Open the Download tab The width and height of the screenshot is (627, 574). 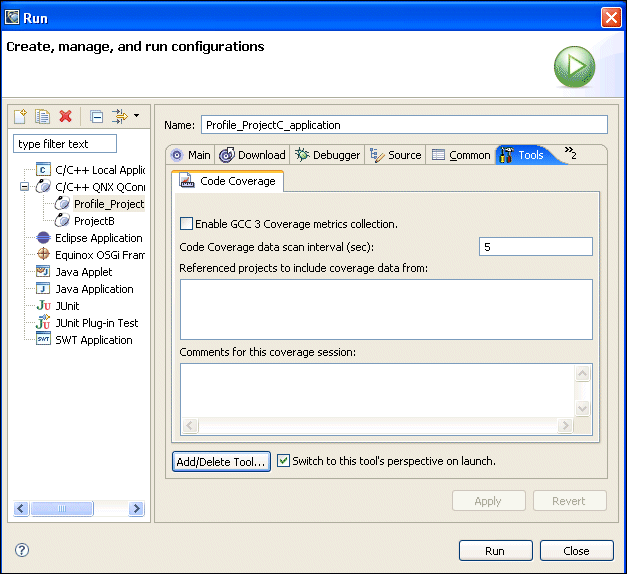tap(253, 155)
